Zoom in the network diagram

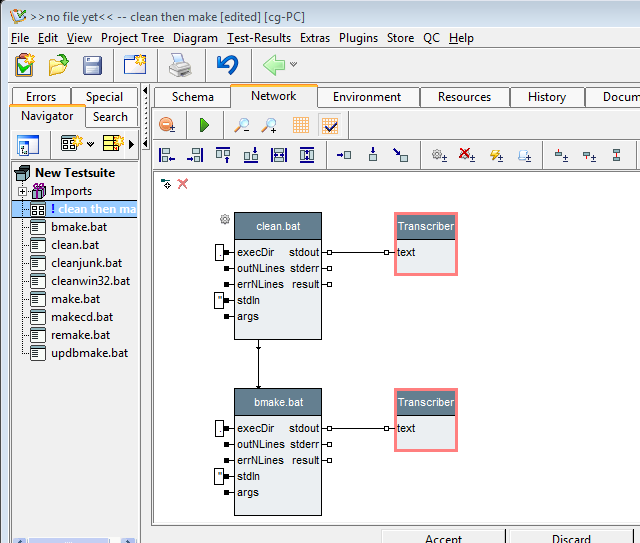tap(269, 125)
